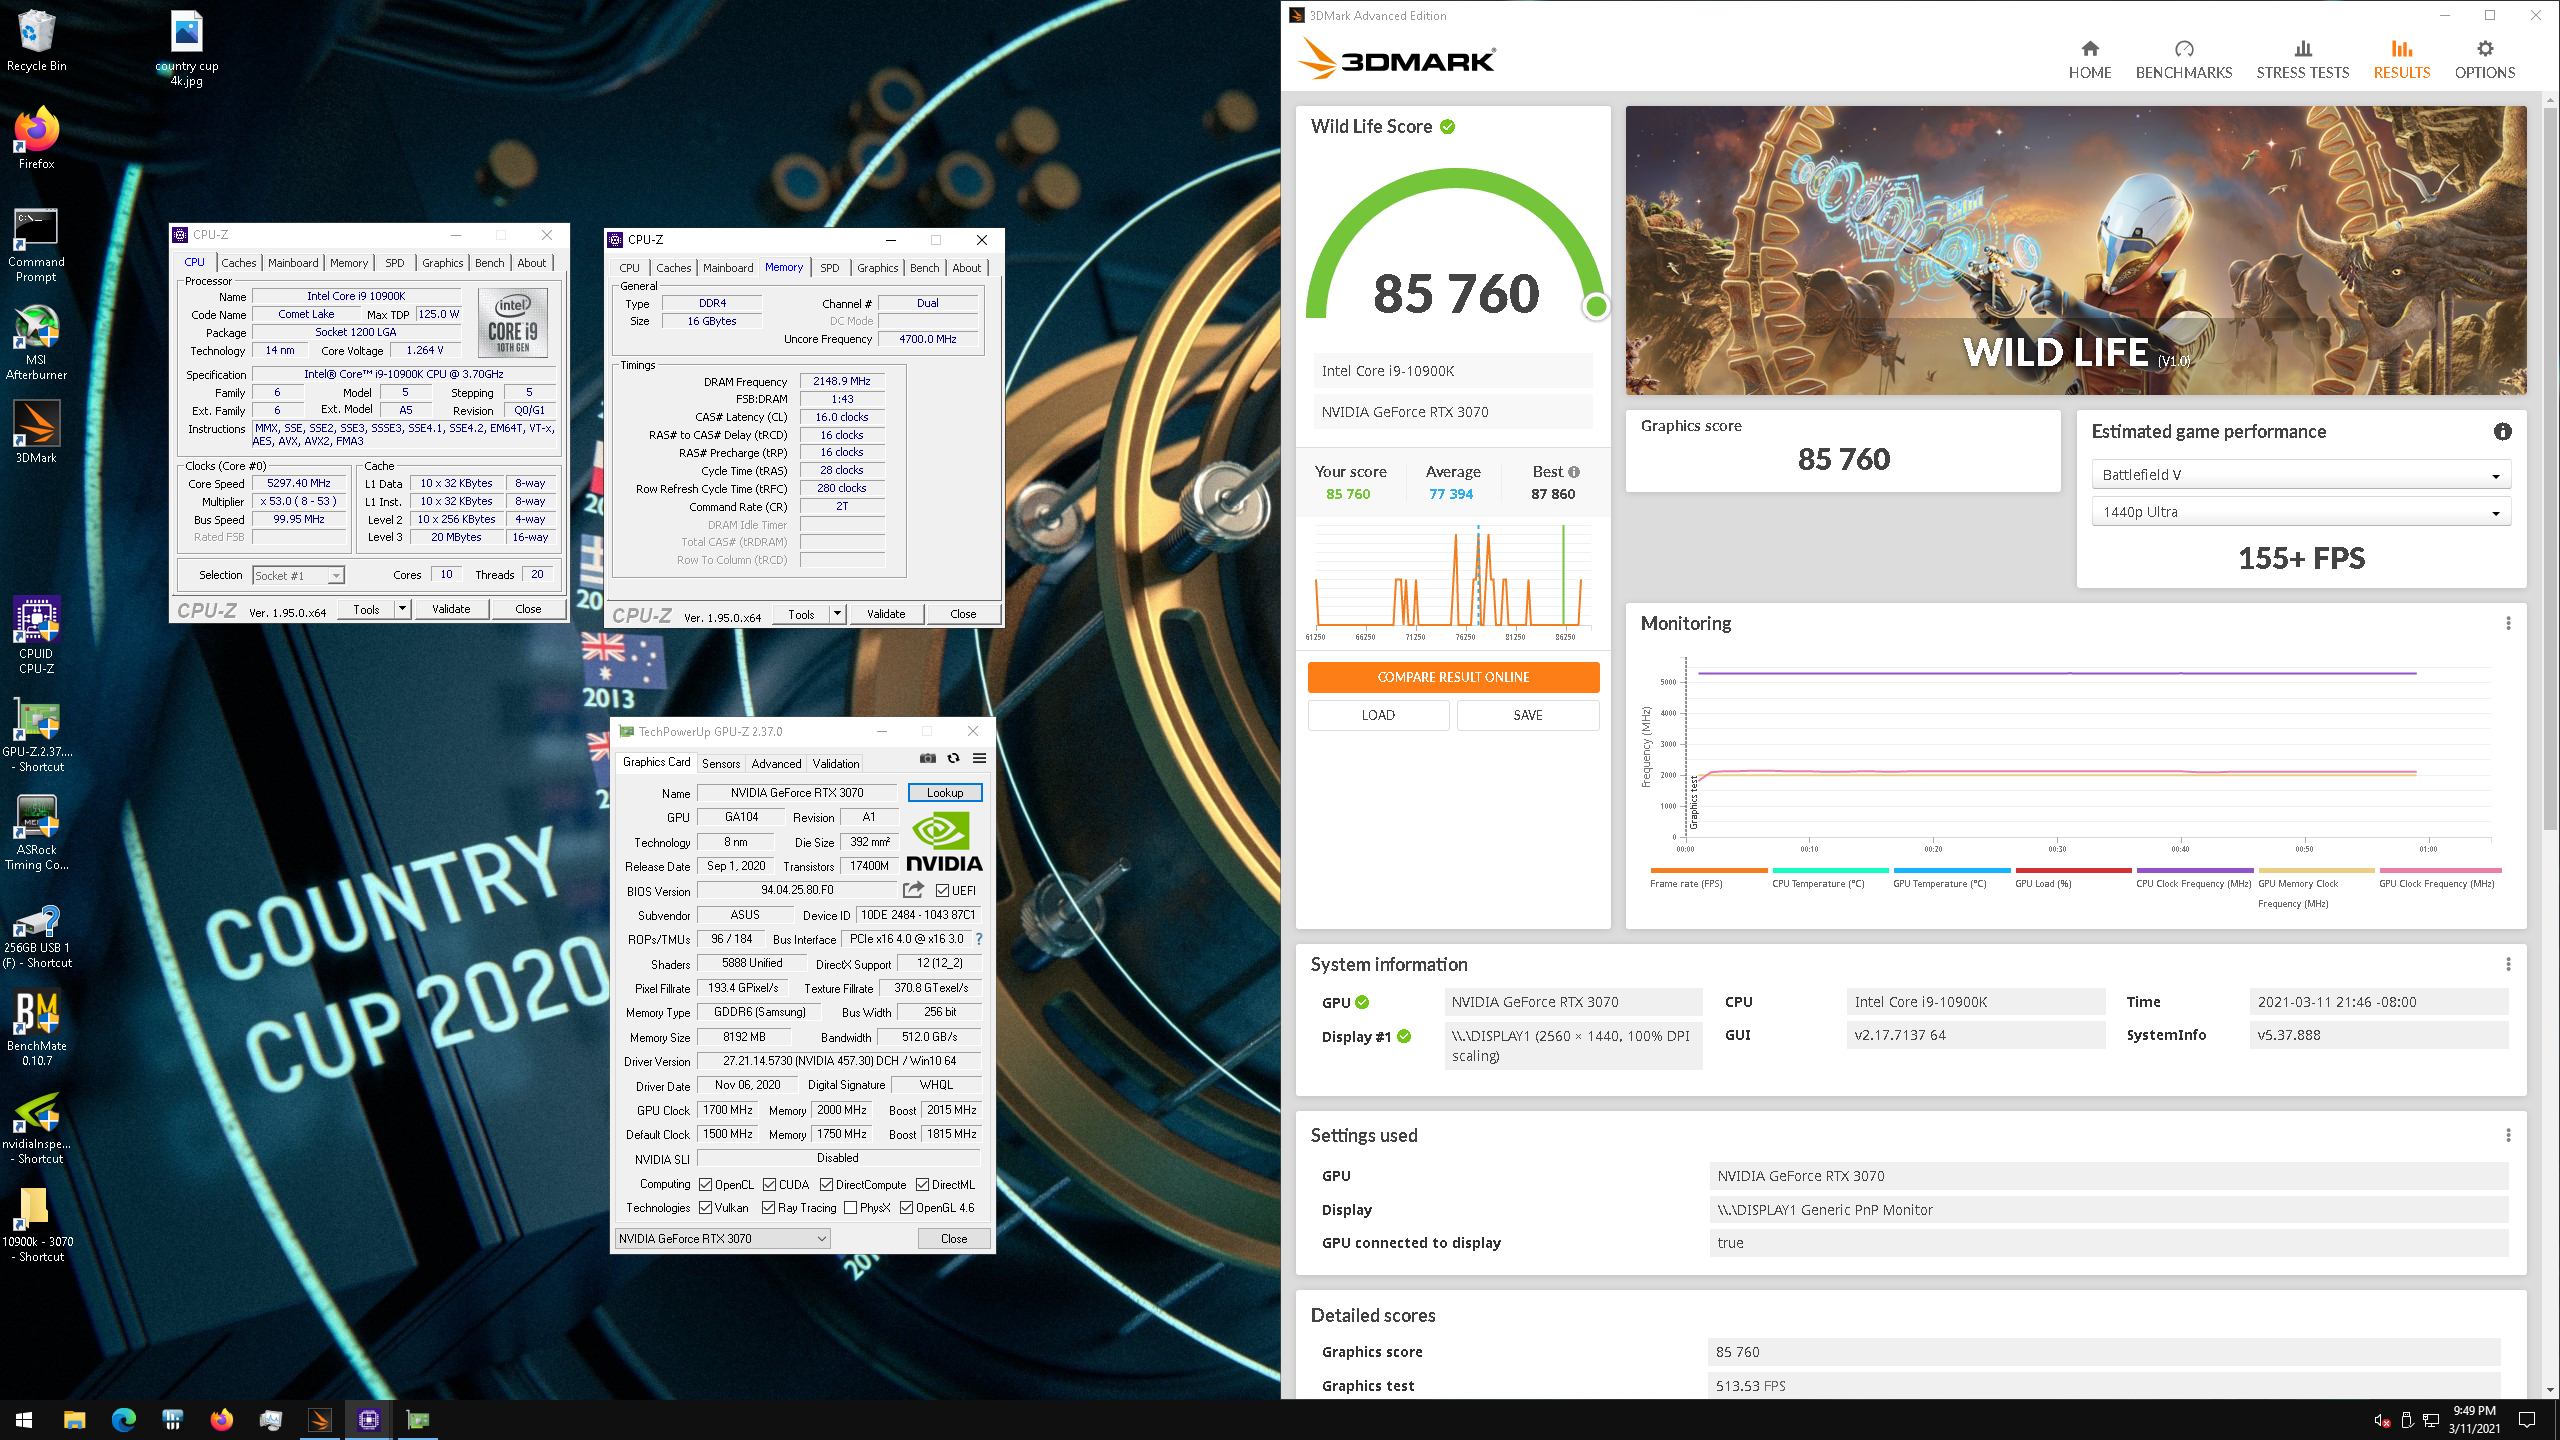
Task: Toggle the DirectCompute checkbox
Action: tap(826, 1185)
